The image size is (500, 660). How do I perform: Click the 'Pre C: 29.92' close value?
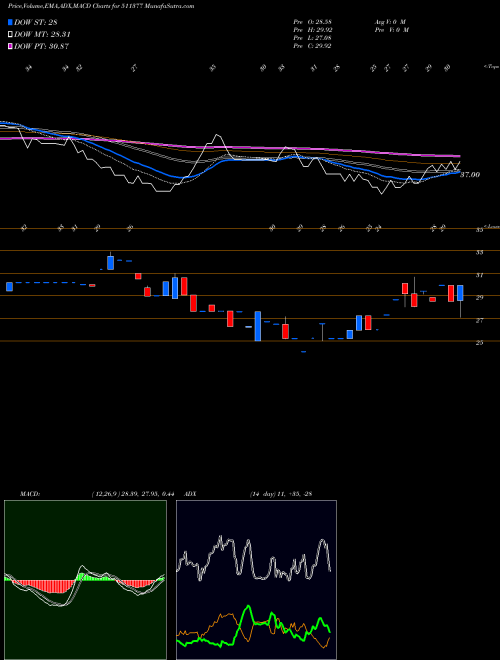pos(312,46)
